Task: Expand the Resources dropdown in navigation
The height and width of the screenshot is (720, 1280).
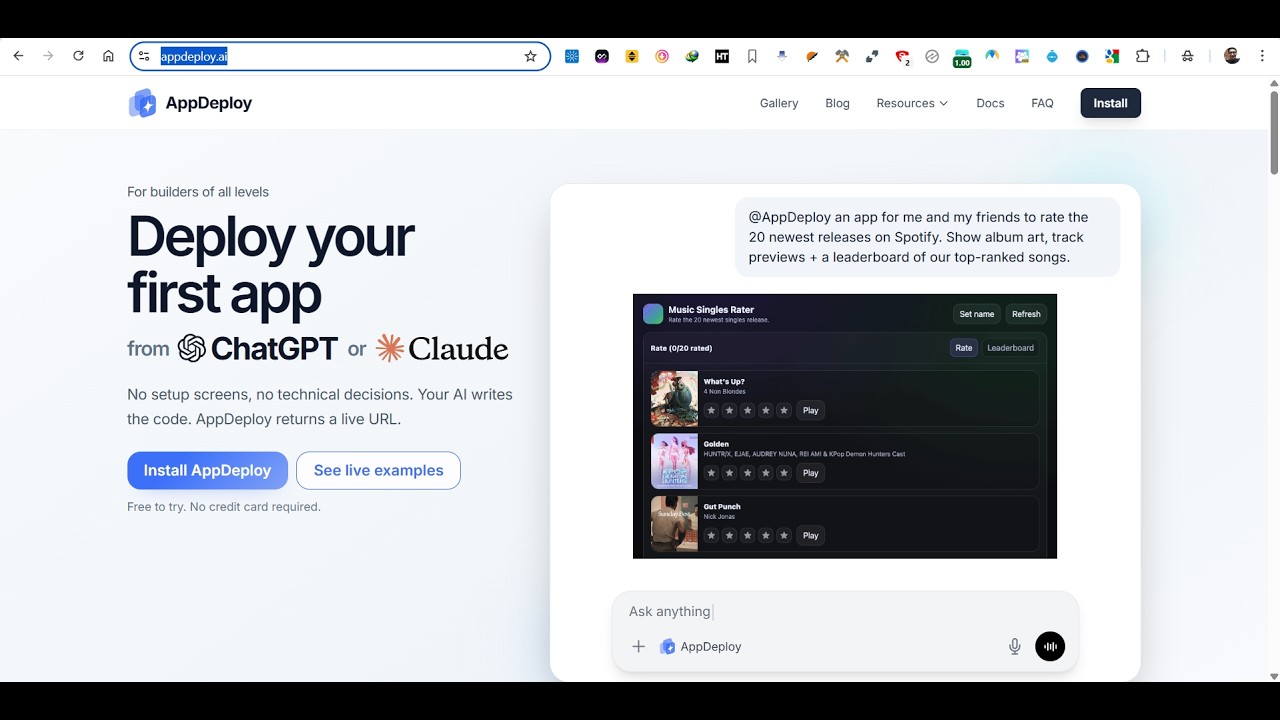Action: (x=912, y=103)
